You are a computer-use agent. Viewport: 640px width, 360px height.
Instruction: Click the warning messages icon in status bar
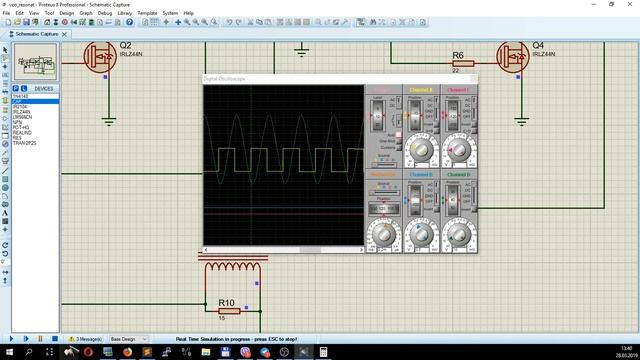[x=72, y=339]
